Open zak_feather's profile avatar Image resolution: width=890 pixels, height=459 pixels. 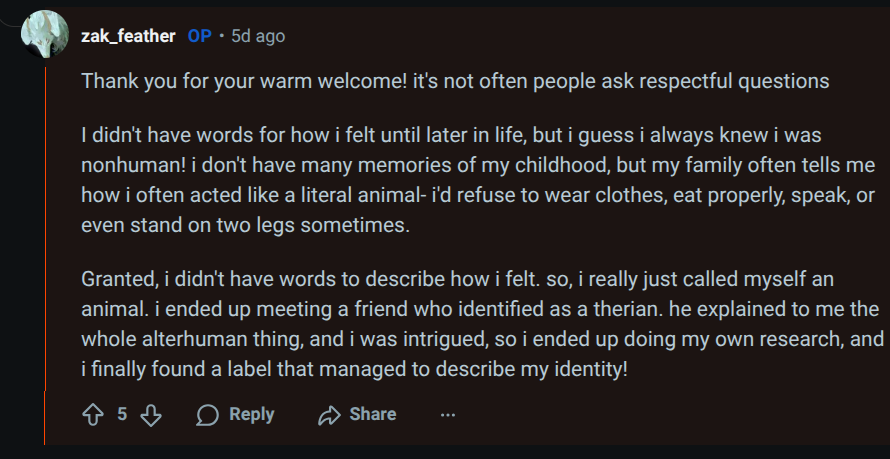tap(45, 36)
